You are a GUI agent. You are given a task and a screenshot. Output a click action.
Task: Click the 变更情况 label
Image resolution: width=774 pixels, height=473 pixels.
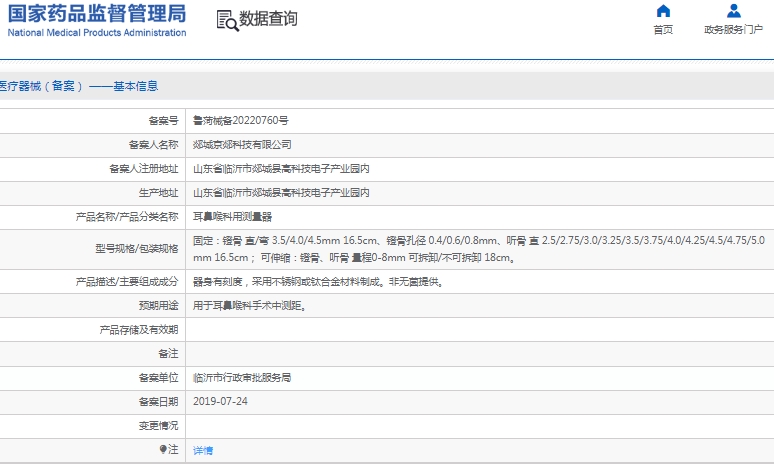(158, 426)
